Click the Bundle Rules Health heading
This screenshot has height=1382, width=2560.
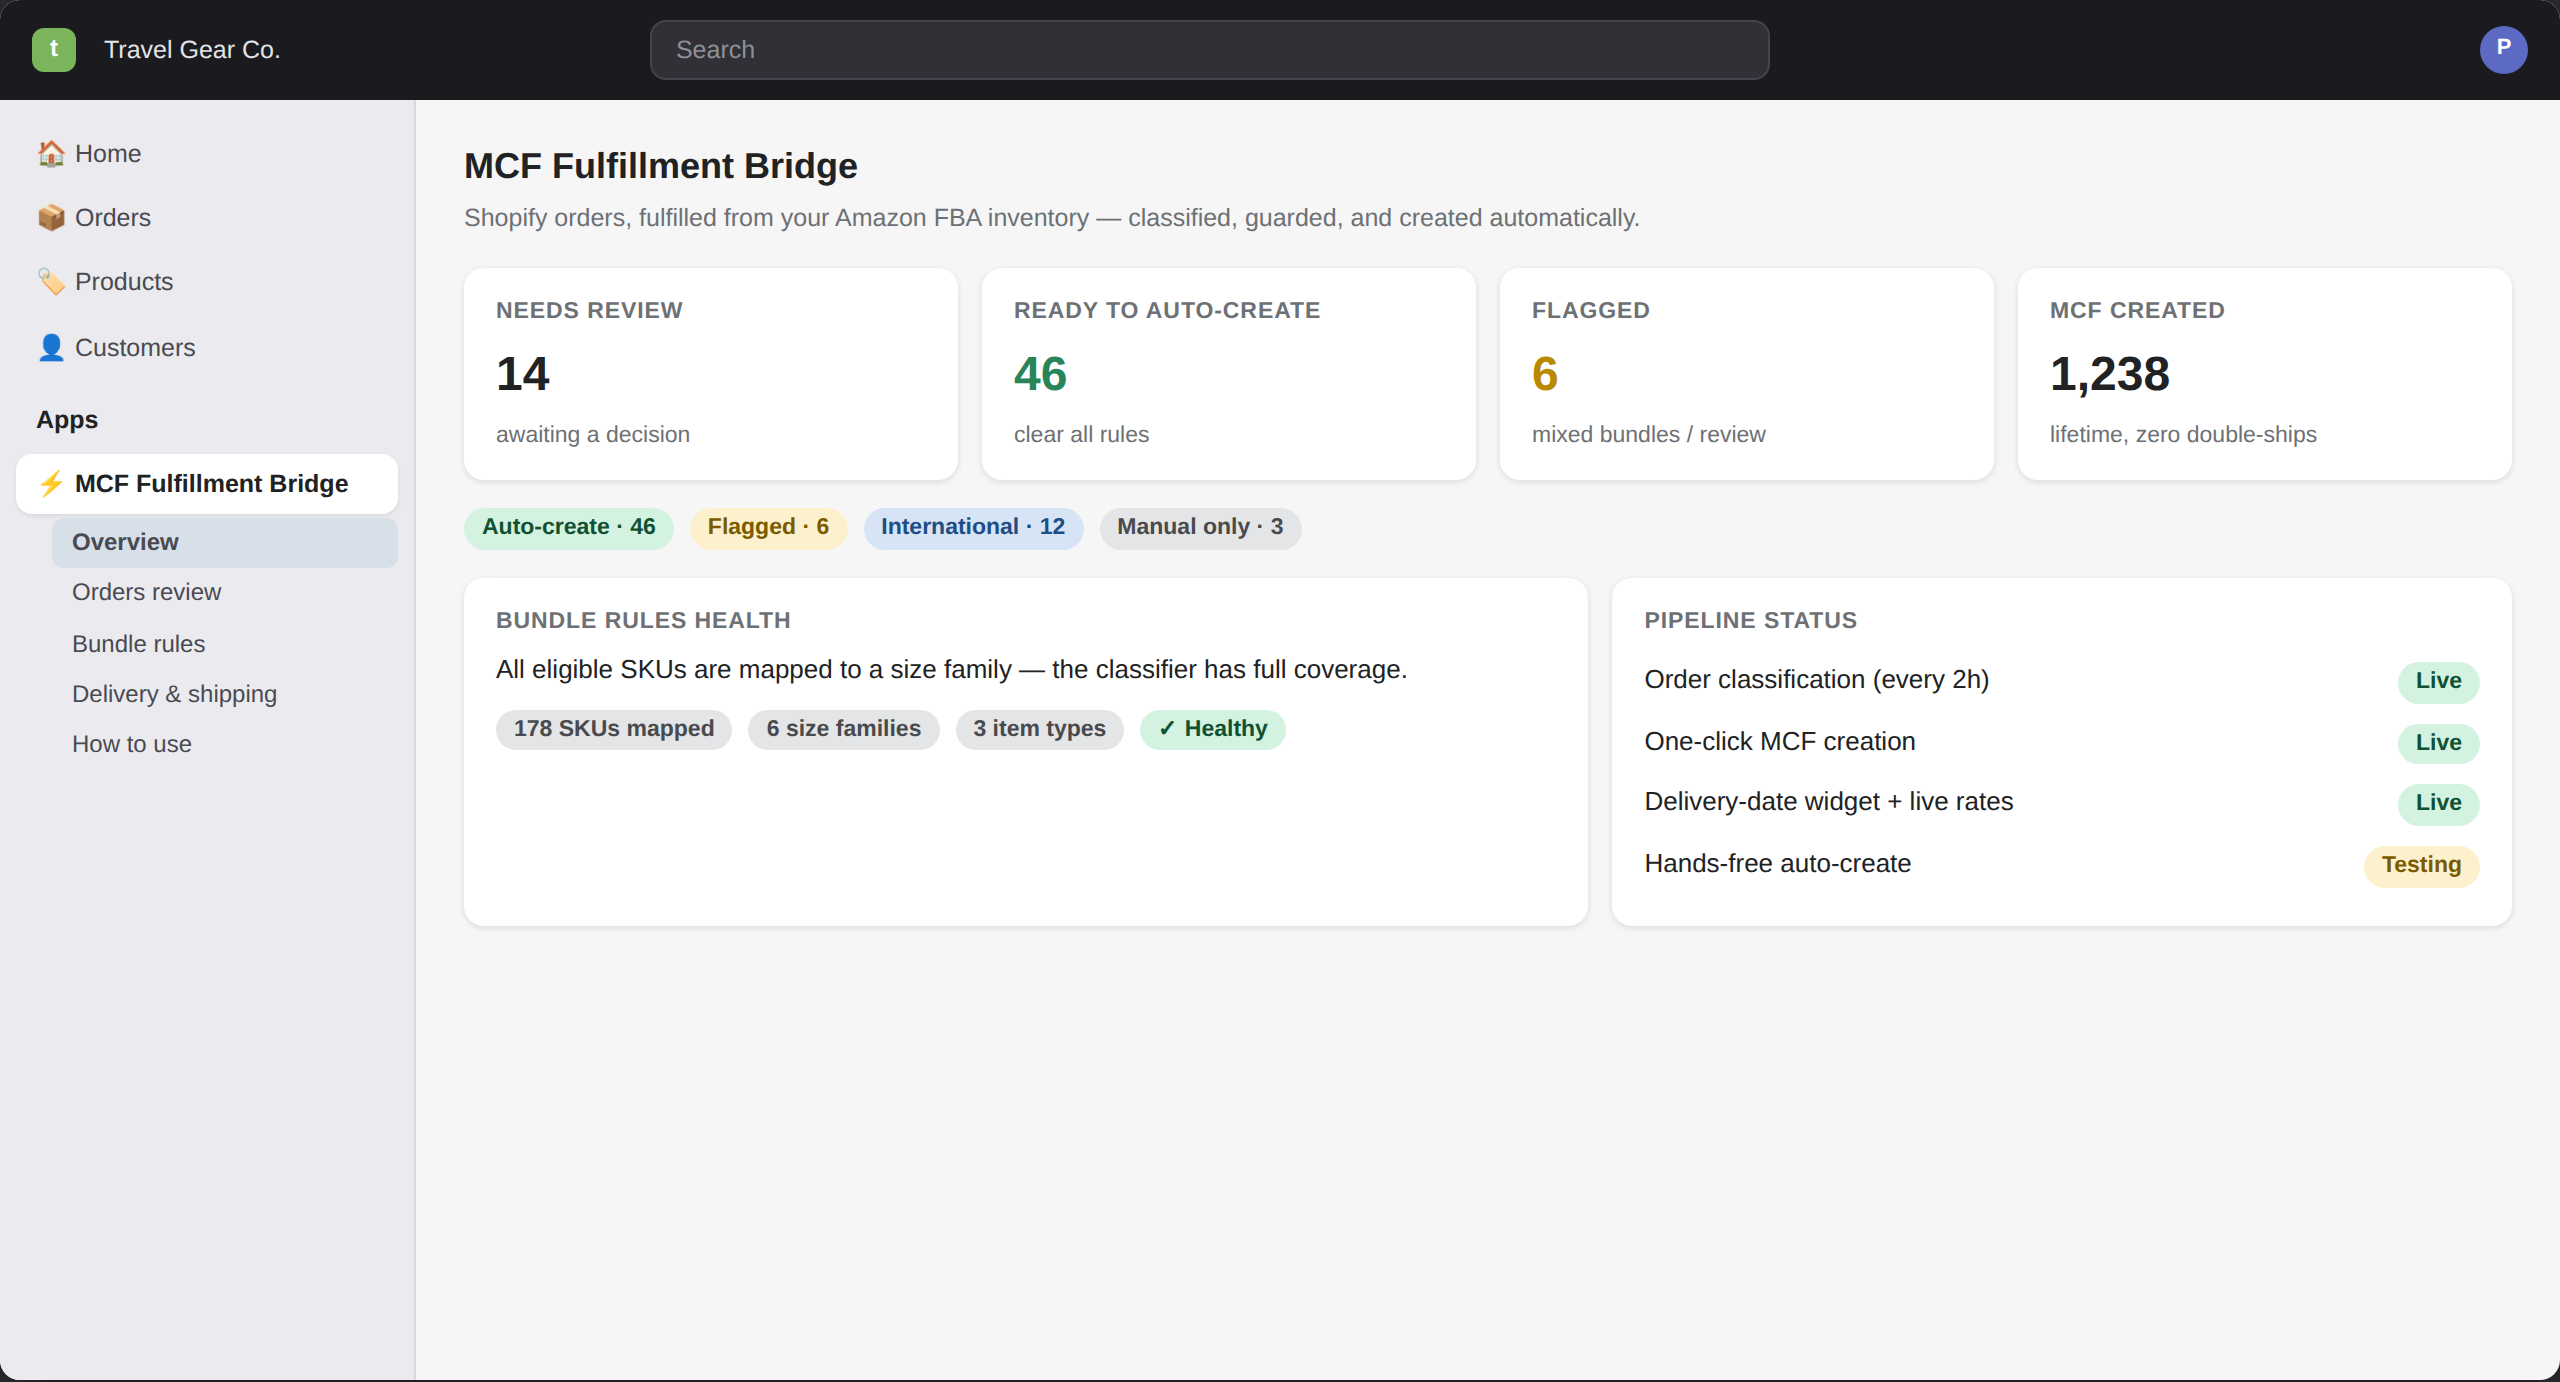[x=643, y=621]
